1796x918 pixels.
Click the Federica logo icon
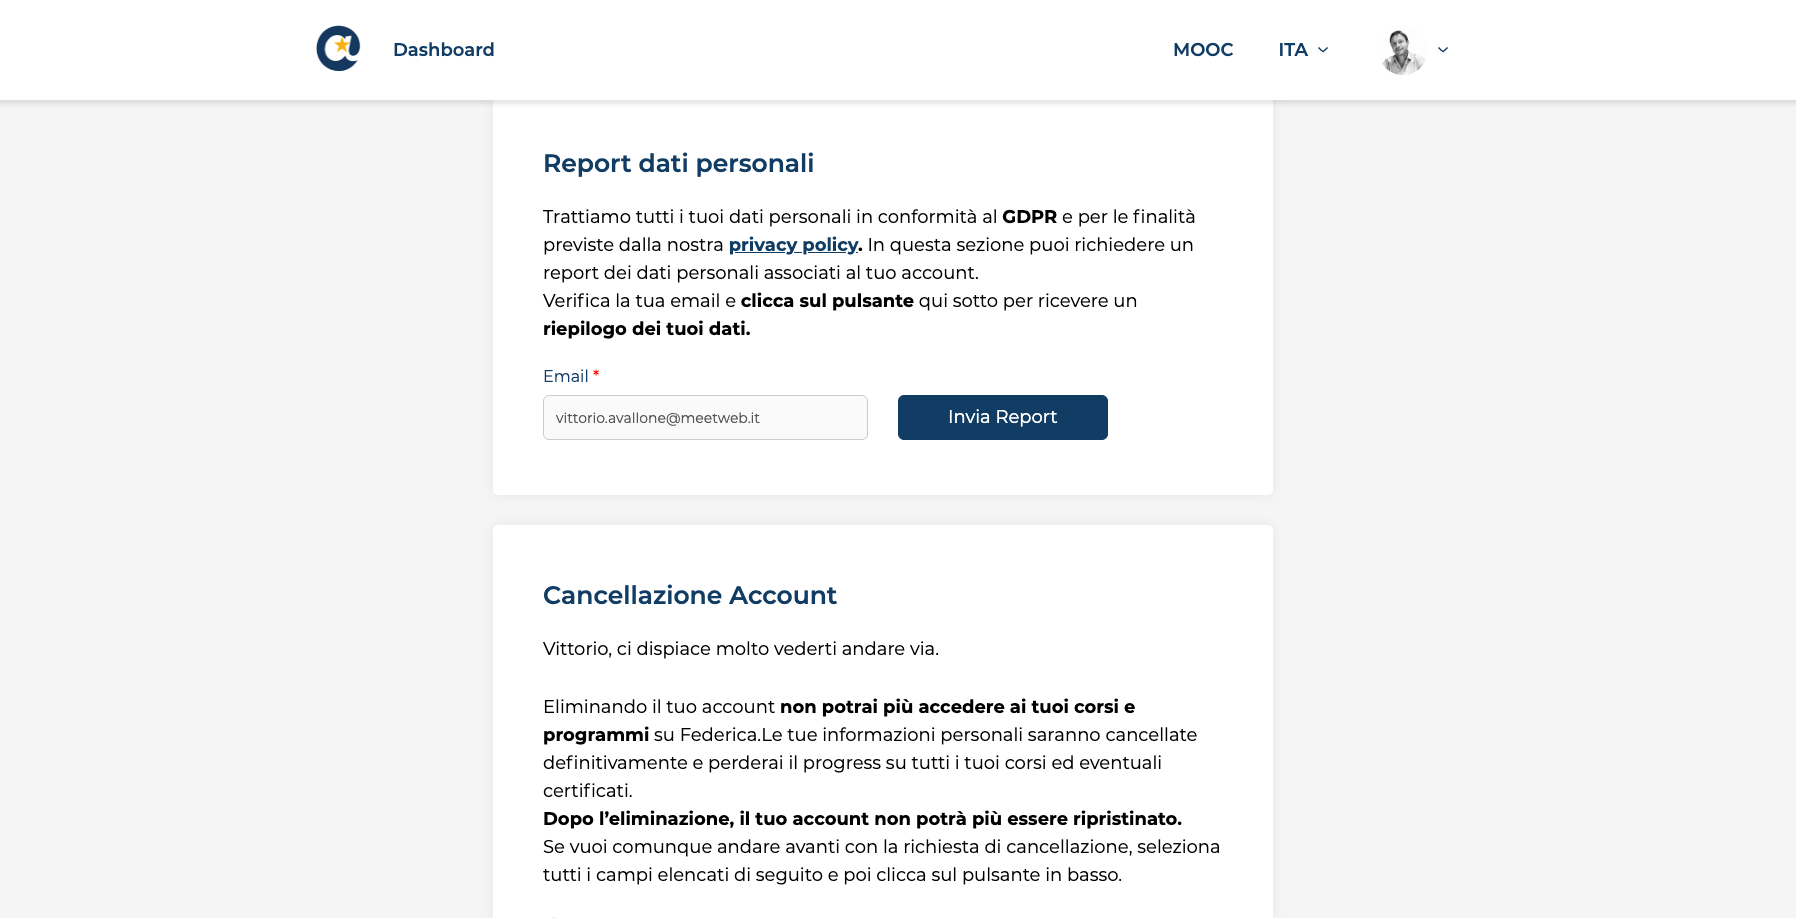338,49
